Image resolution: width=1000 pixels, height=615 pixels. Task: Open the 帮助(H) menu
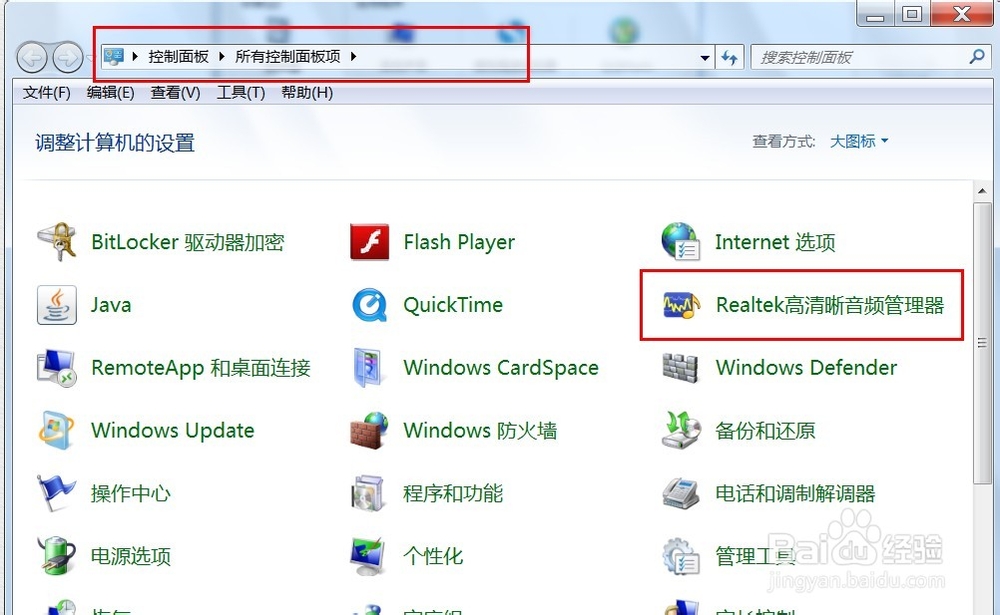(x=307, y=93)
